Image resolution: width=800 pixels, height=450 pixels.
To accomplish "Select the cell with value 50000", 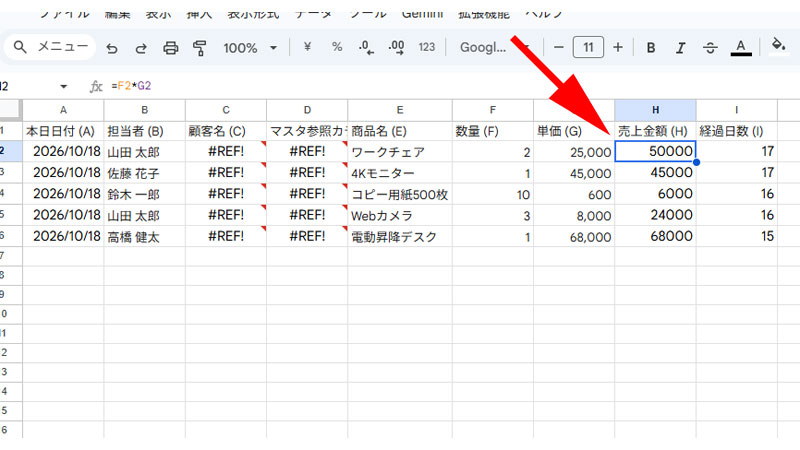I will click(x=656, y=152).
